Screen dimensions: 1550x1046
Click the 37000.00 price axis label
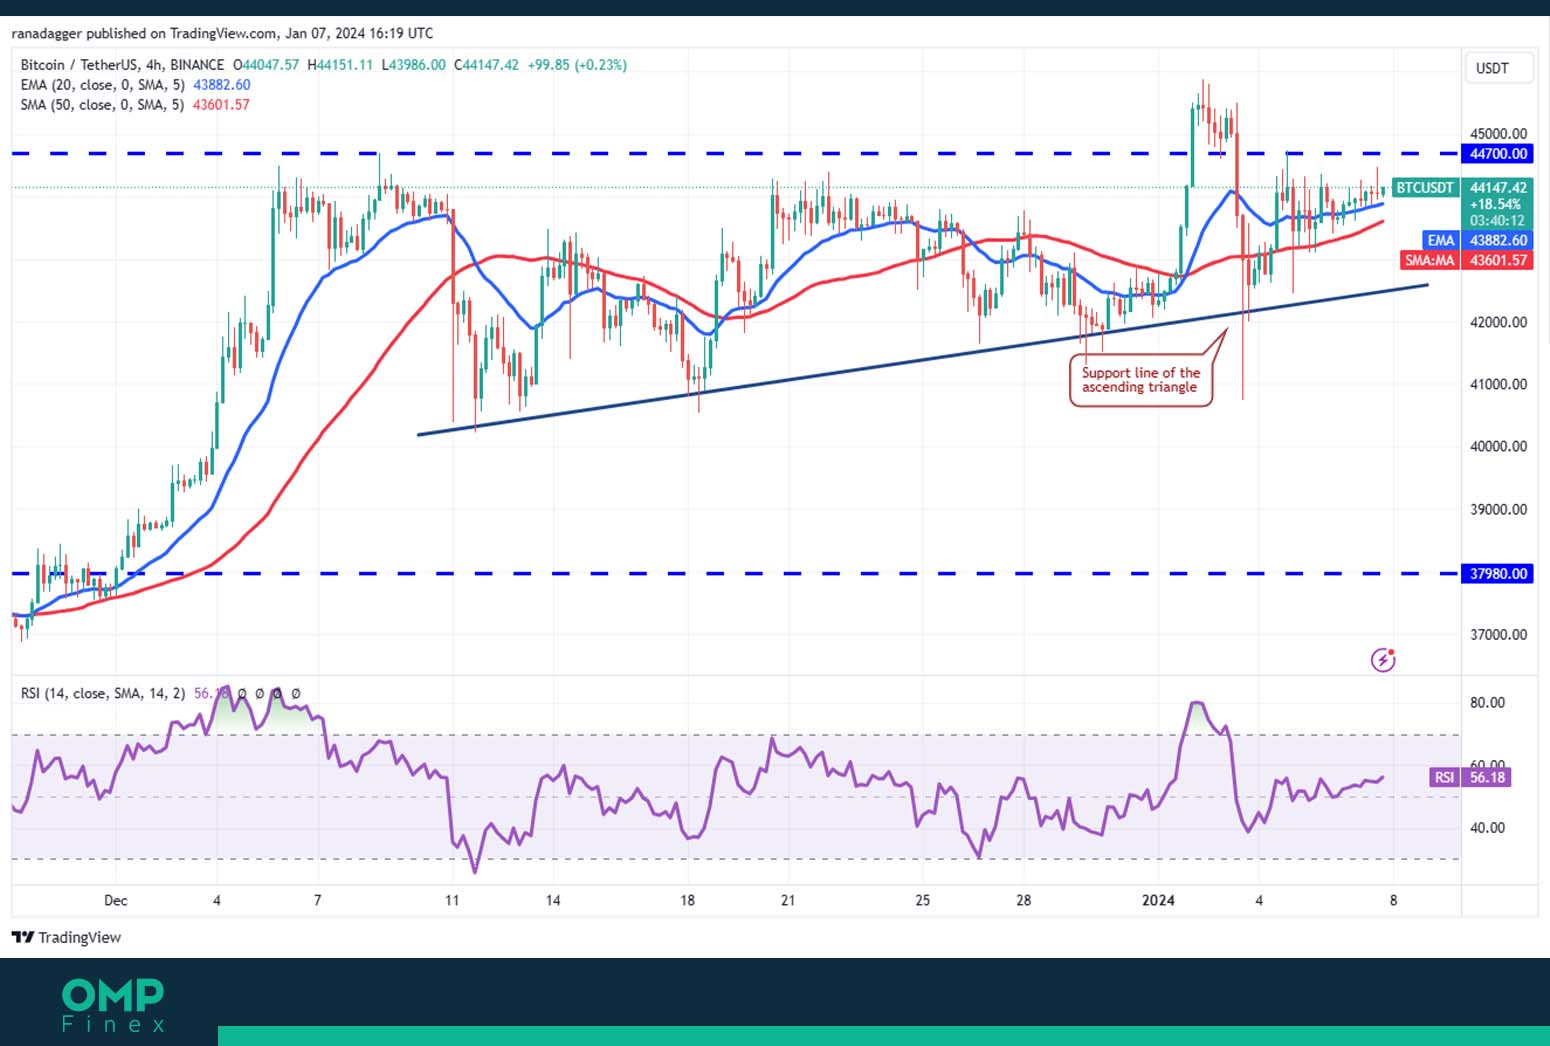coord(1498,634)
